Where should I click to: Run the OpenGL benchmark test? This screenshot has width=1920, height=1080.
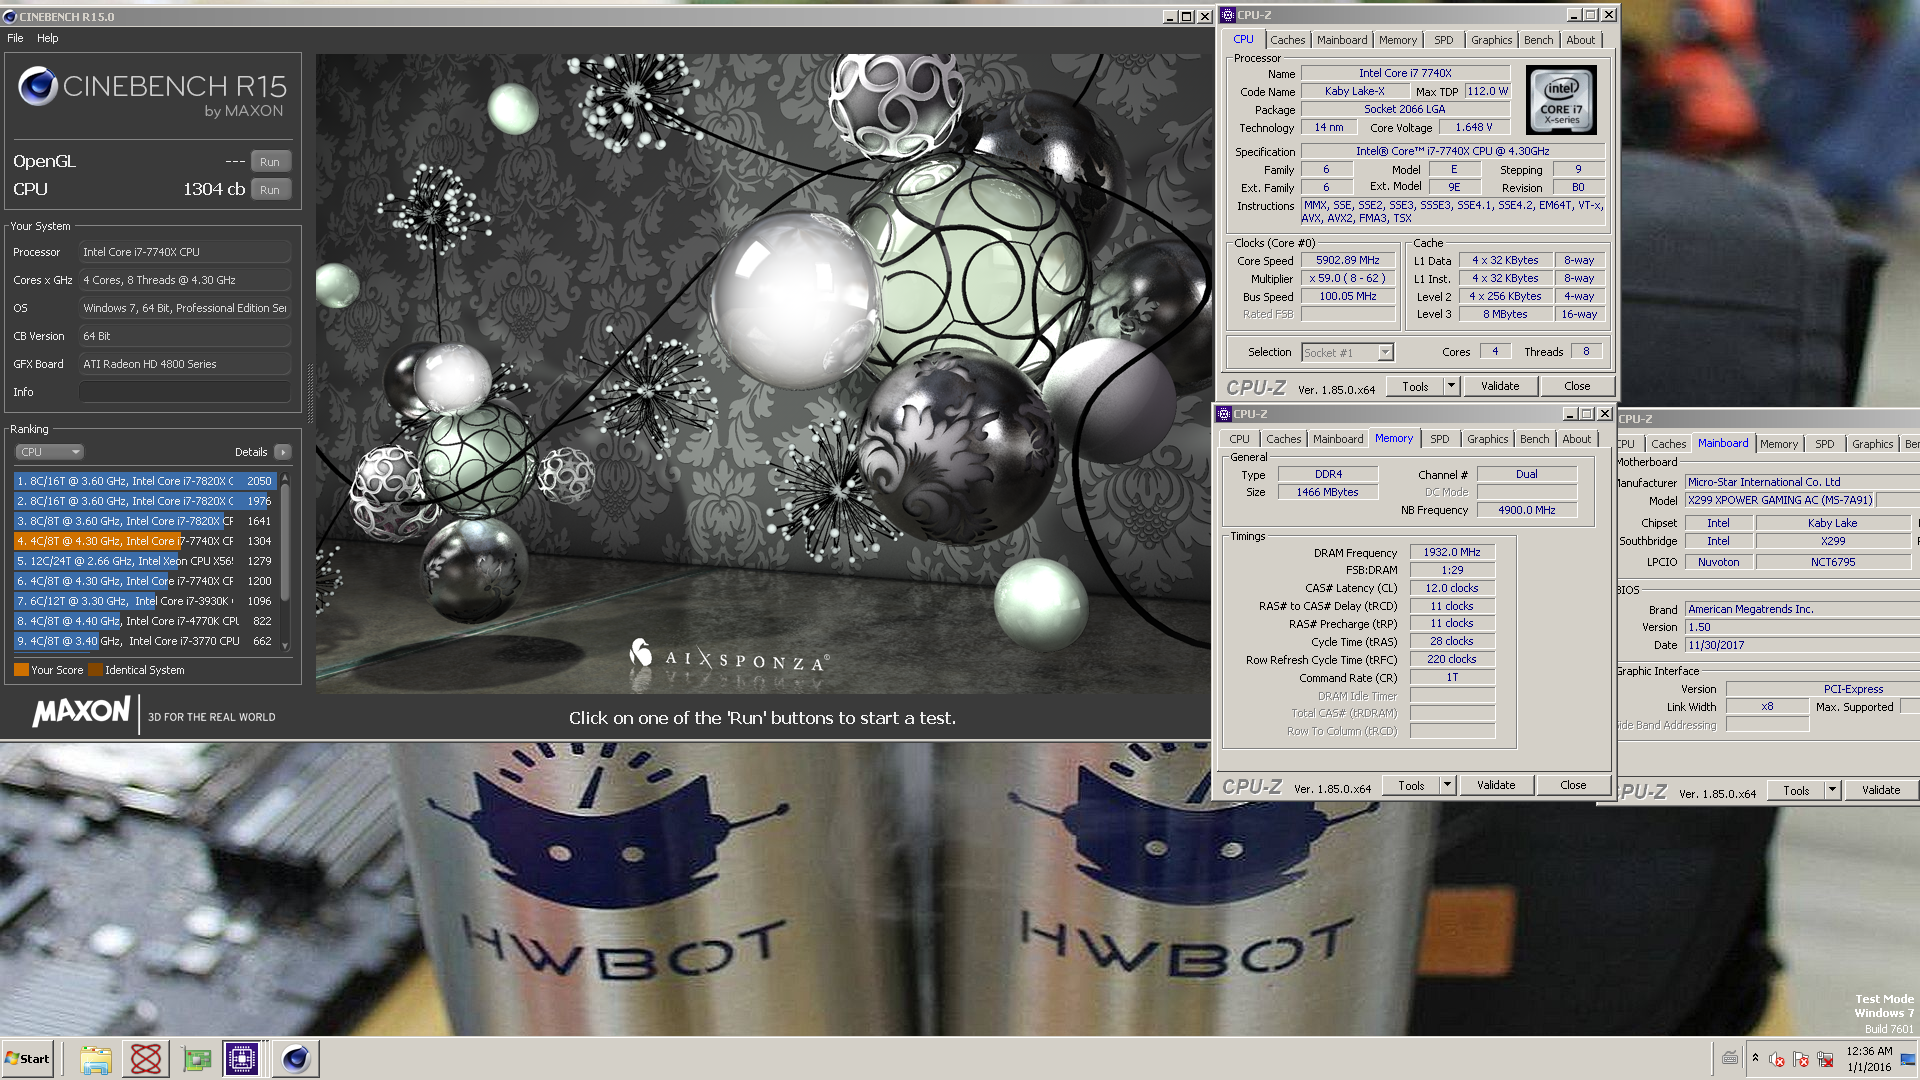[270, 162]
